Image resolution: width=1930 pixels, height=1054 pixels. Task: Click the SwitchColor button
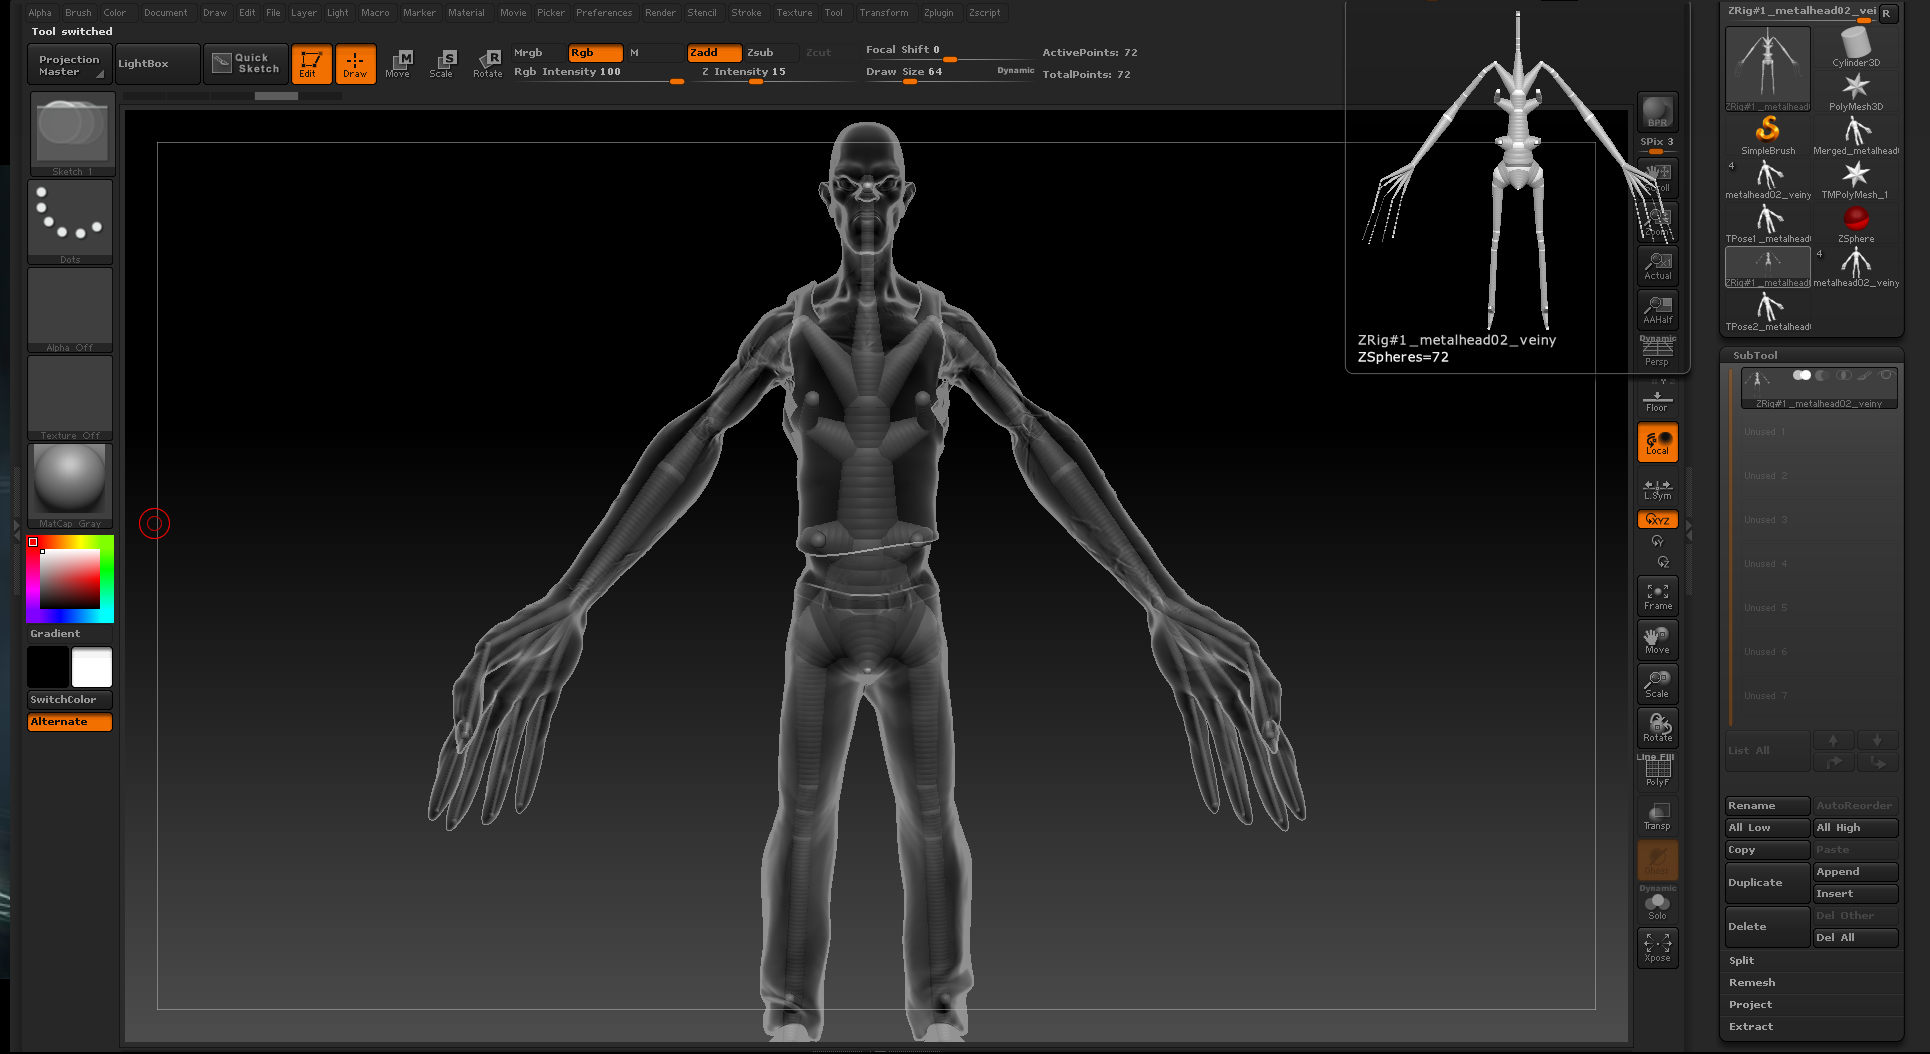(x=69, y=700)
